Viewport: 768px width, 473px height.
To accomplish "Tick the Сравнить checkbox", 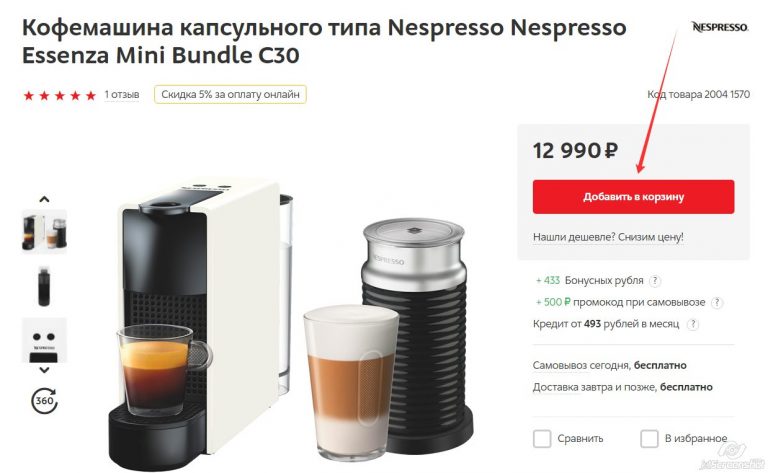I will [x=542, y=438].
